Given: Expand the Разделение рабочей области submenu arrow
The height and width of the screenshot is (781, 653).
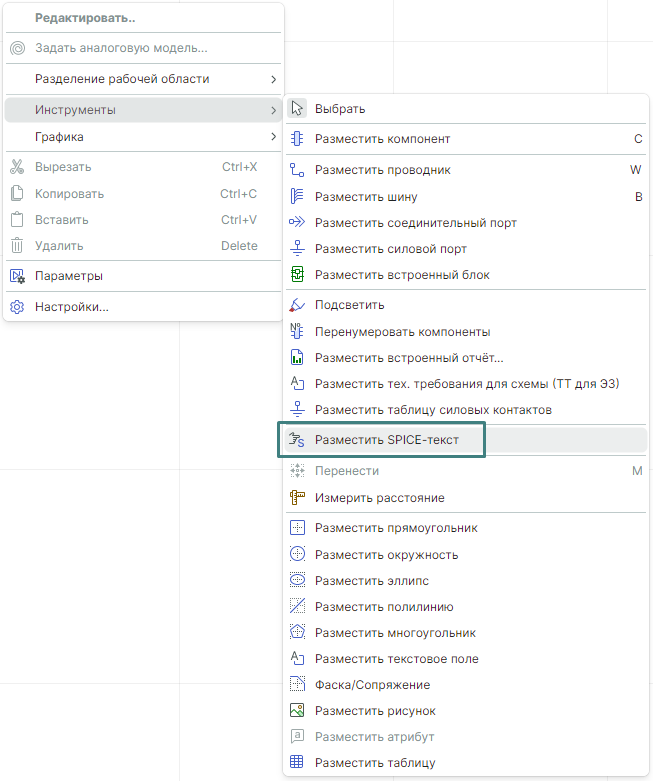Looking at the screenshot, I should 273,79.
